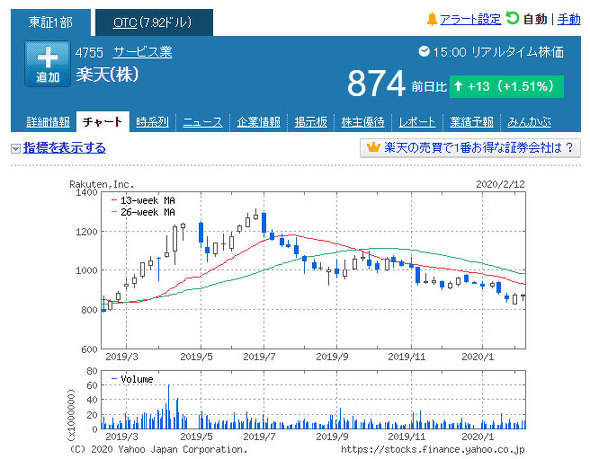
Task: Click the 874 stock price
Action: click(376, 84)
